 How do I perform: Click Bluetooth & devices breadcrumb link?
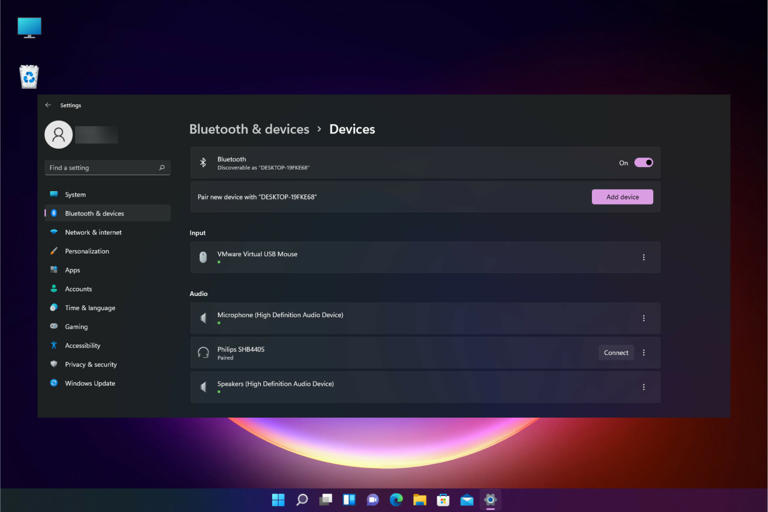(249, 129)
